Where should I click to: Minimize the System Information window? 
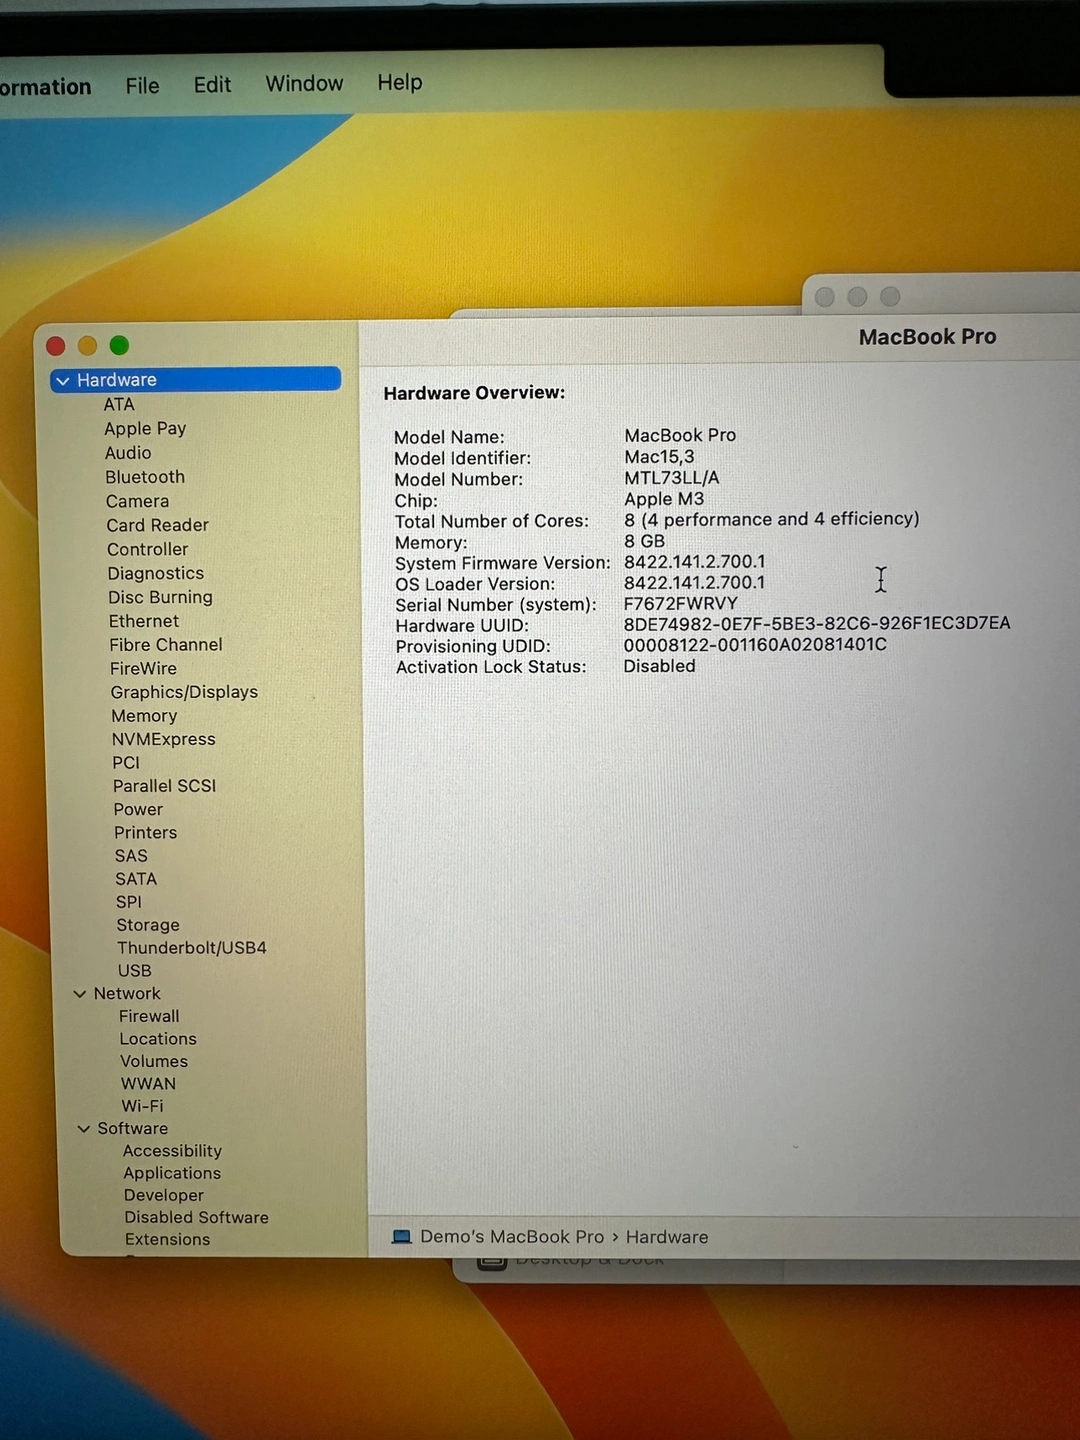click(88, 346)
